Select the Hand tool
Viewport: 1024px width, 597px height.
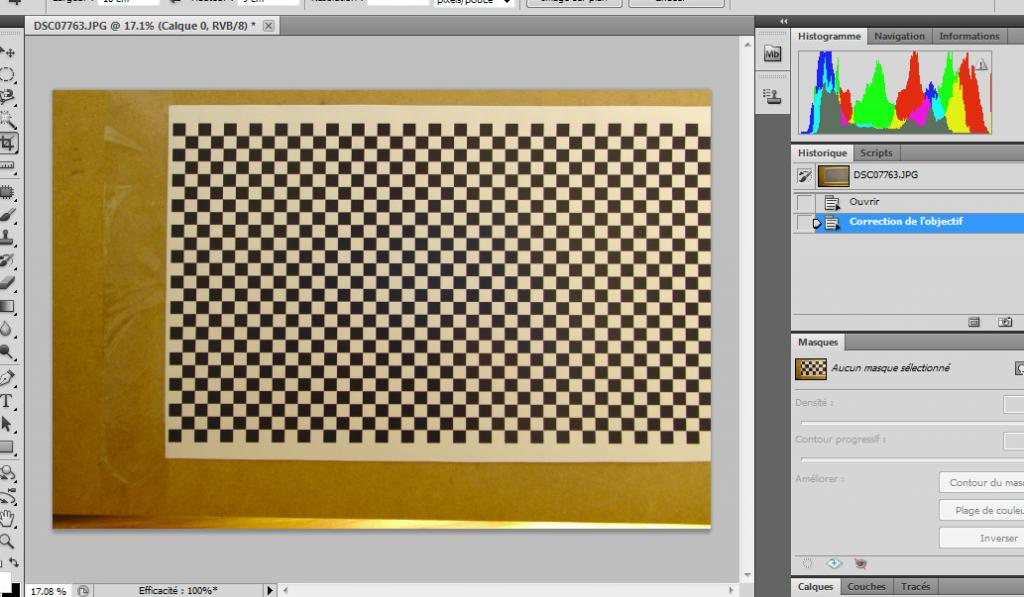pos(7,519)
